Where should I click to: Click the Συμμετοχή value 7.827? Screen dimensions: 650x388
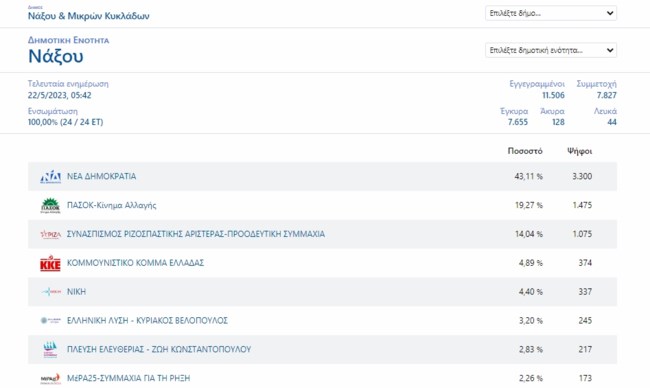pos(606,95)
